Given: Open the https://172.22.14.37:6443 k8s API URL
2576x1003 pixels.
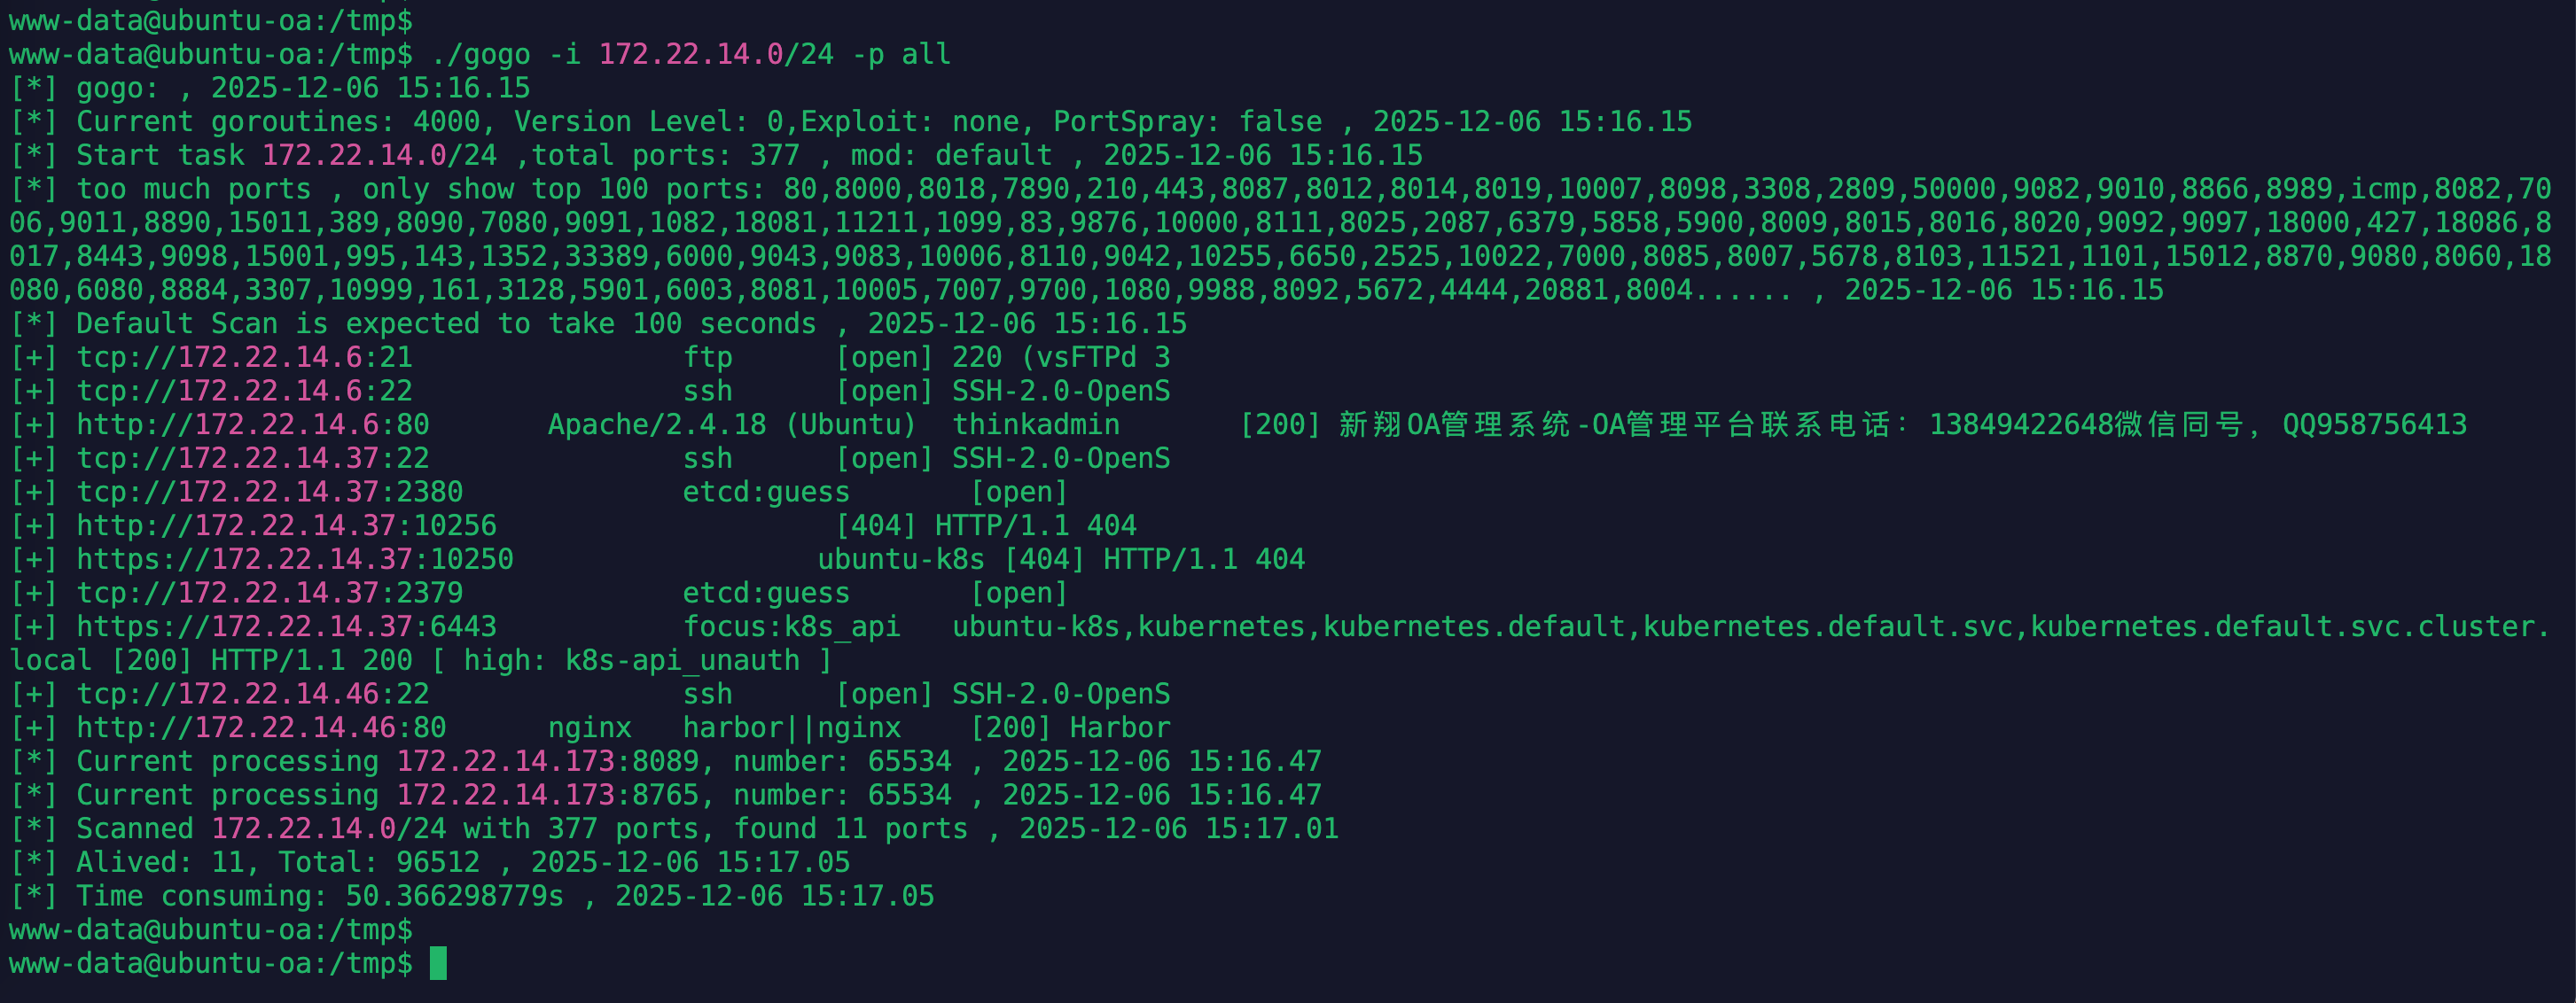Looking at the screenshot, I should pos(287,627).
